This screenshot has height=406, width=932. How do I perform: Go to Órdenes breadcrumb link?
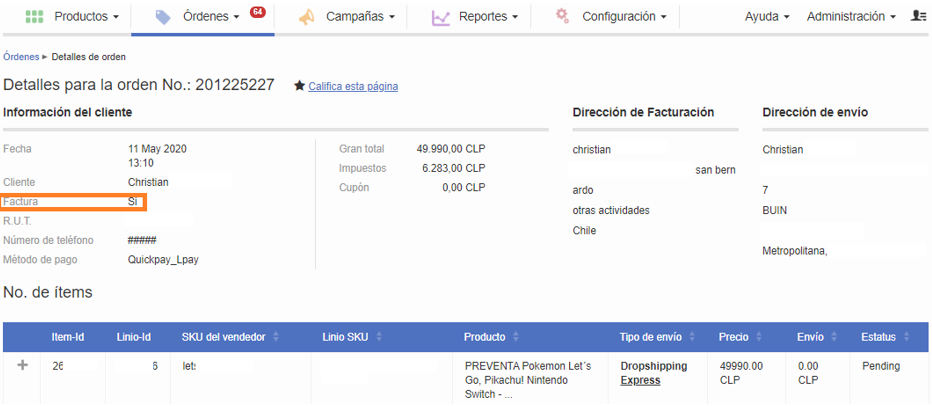coord(21,57)
